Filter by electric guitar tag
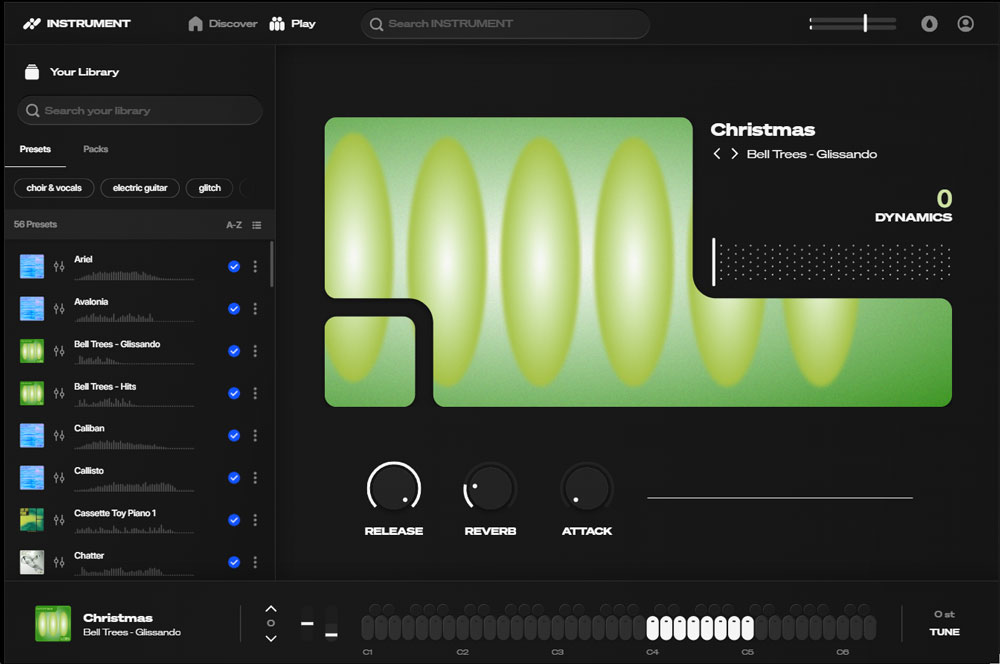The width and height of the screenshot is (1000, 664). [x=140, y=188]
